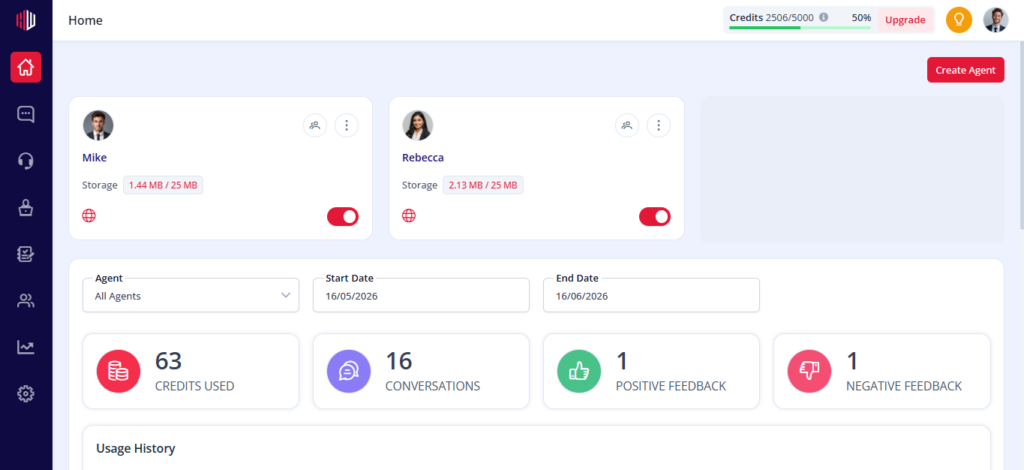Click the Upgrade button

[x=905, y=20]
